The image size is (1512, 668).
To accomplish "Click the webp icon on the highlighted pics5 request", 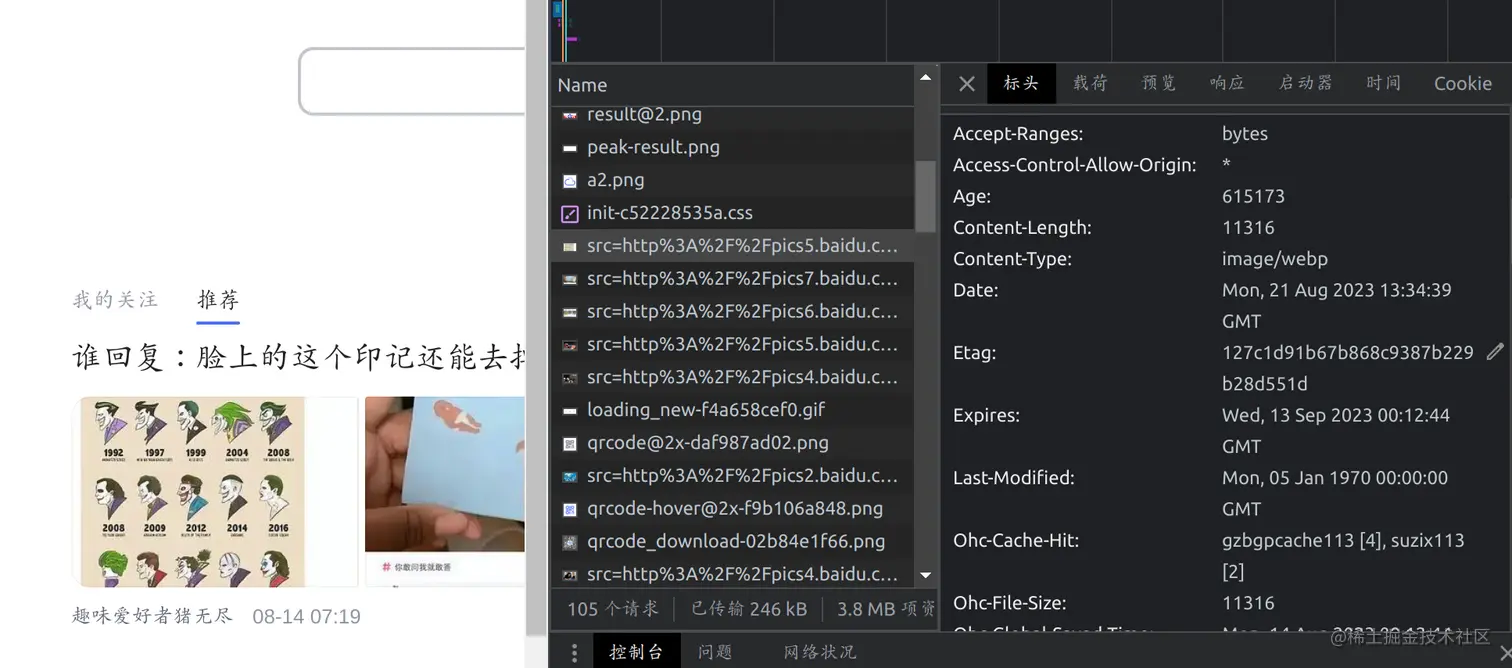I will [x=569, y=245].
